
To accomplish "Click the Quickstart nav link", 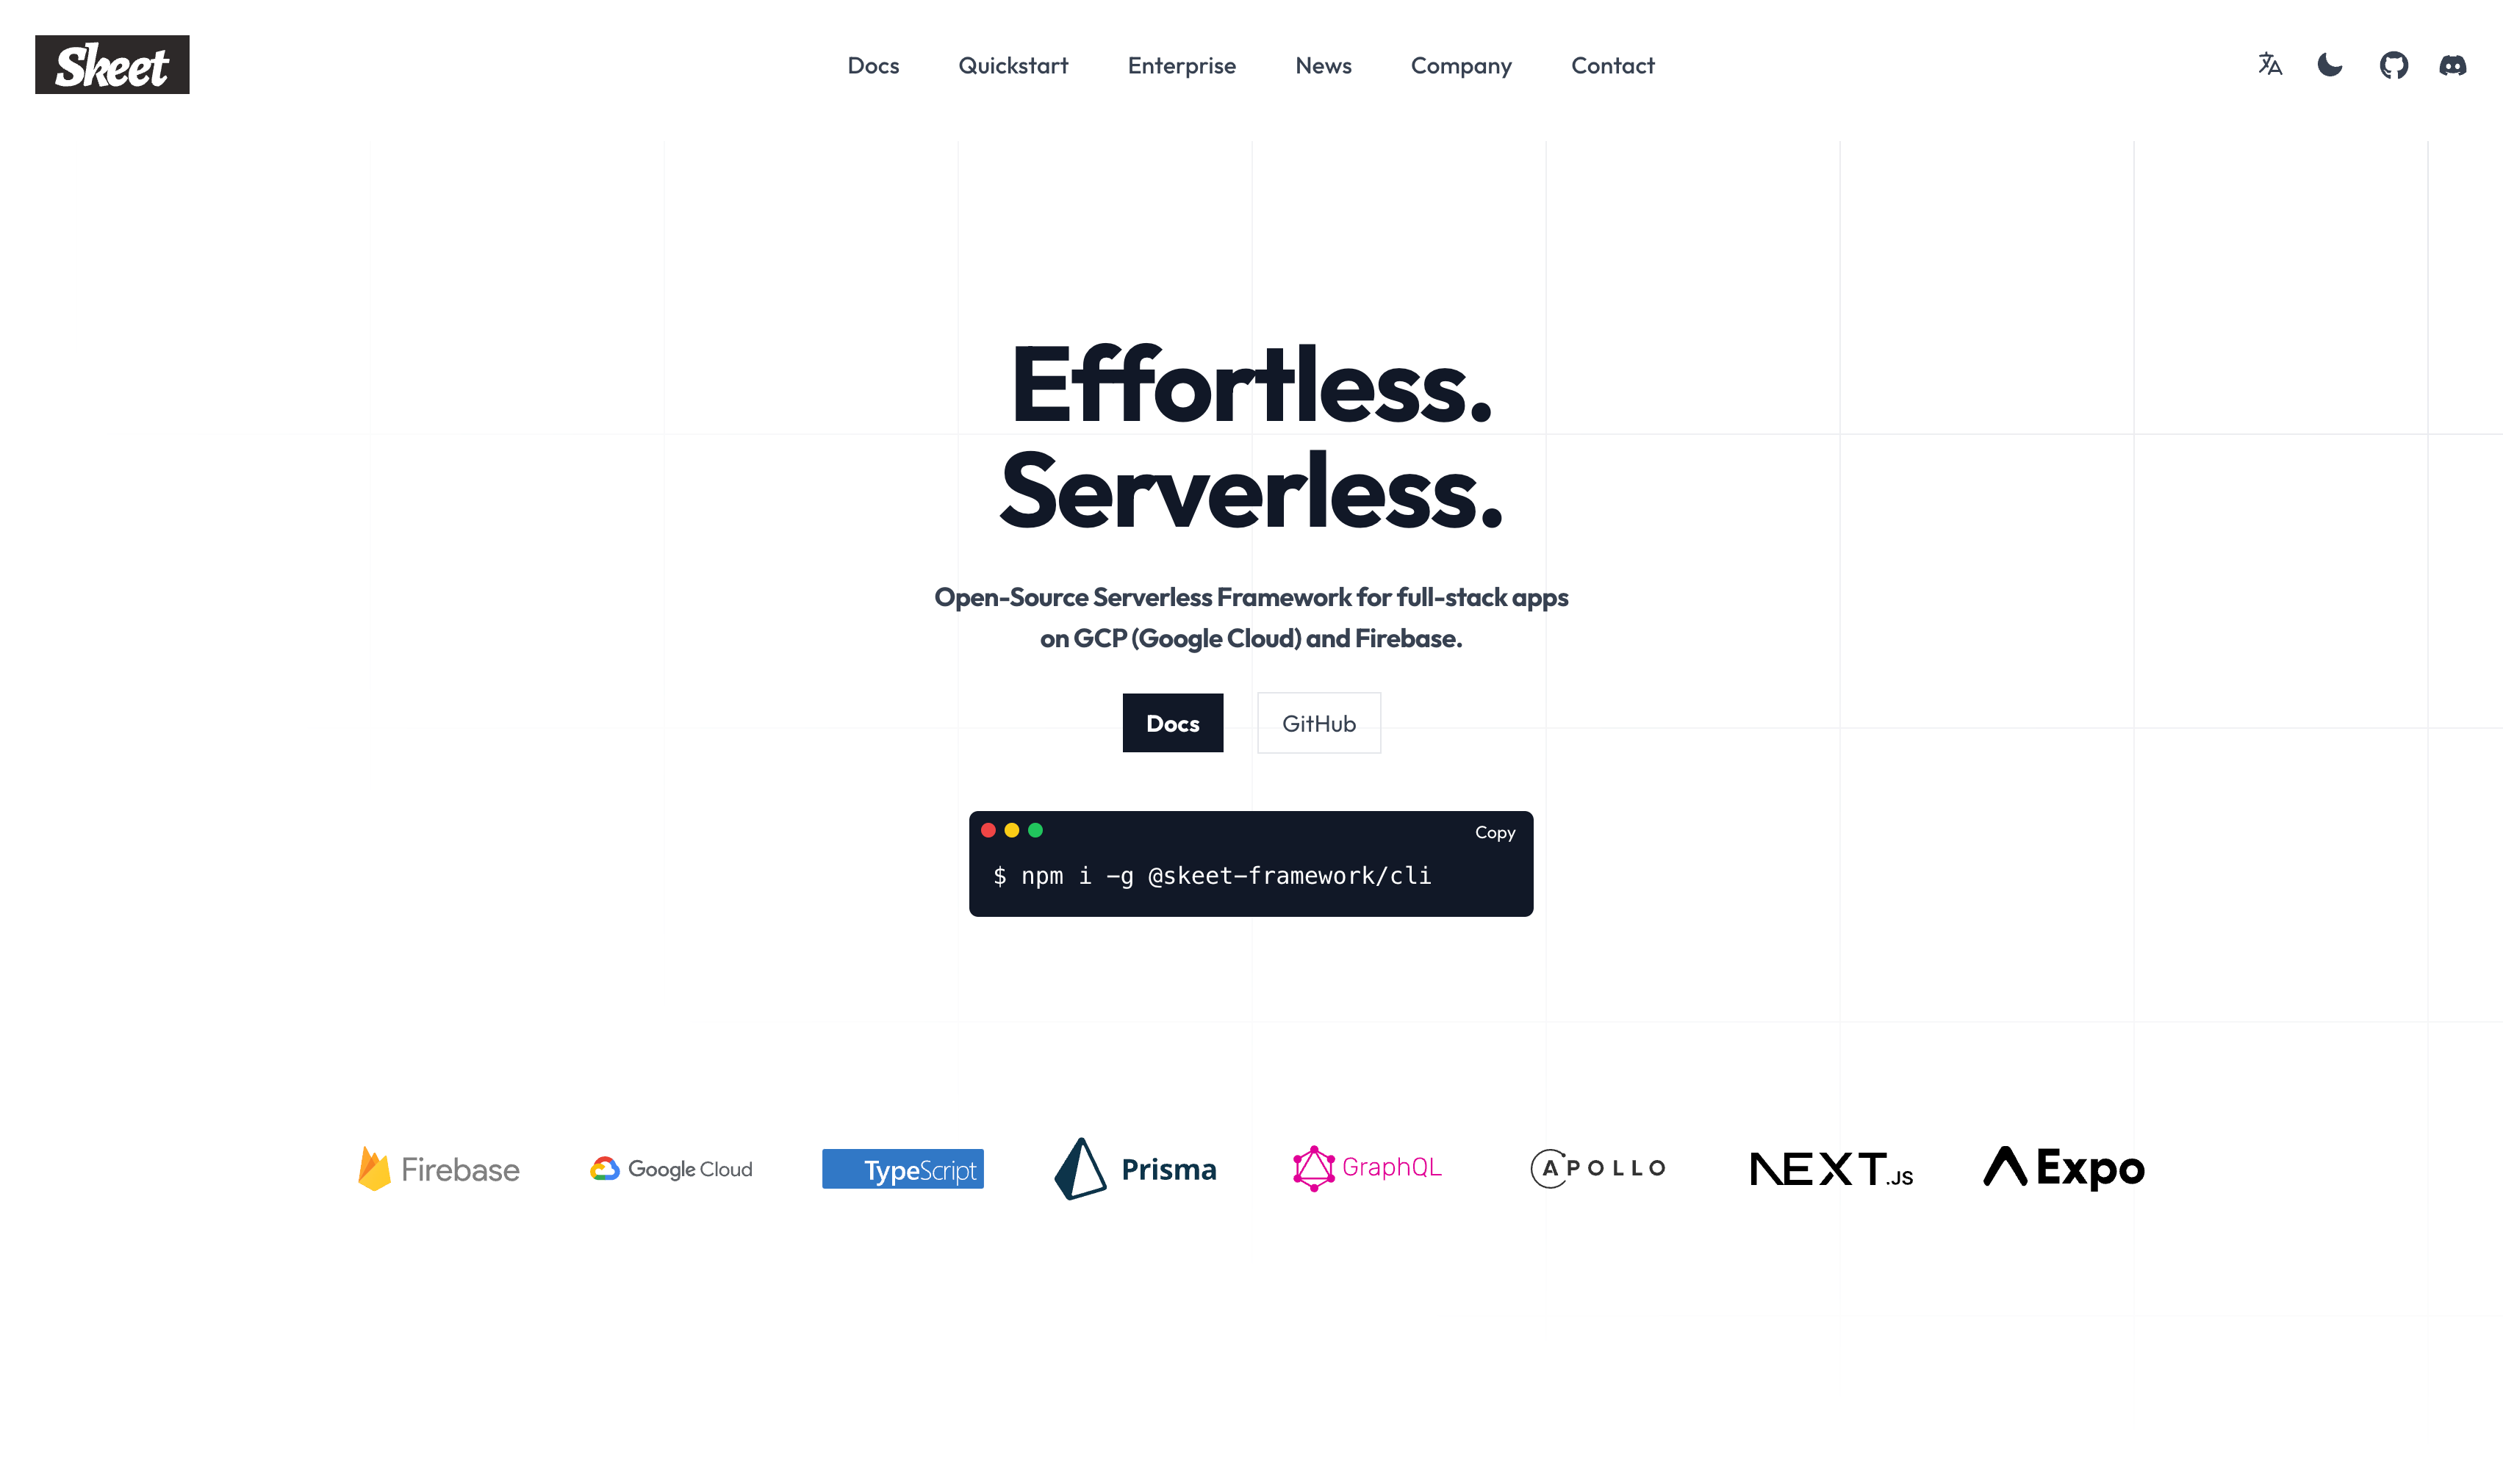I will [1012, 65].
